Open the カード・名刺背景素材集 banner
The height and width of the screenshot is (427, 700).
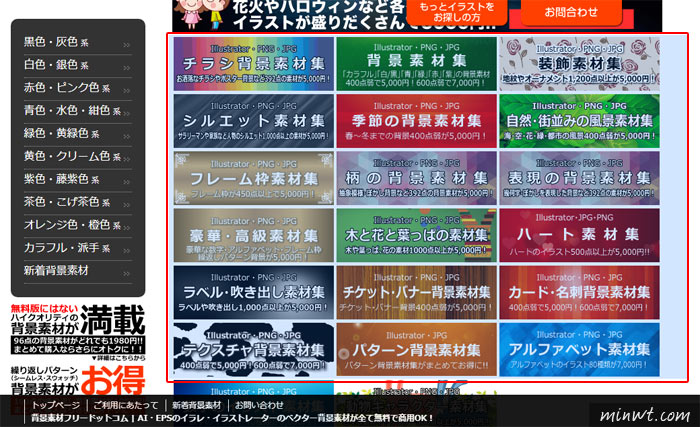579,293
